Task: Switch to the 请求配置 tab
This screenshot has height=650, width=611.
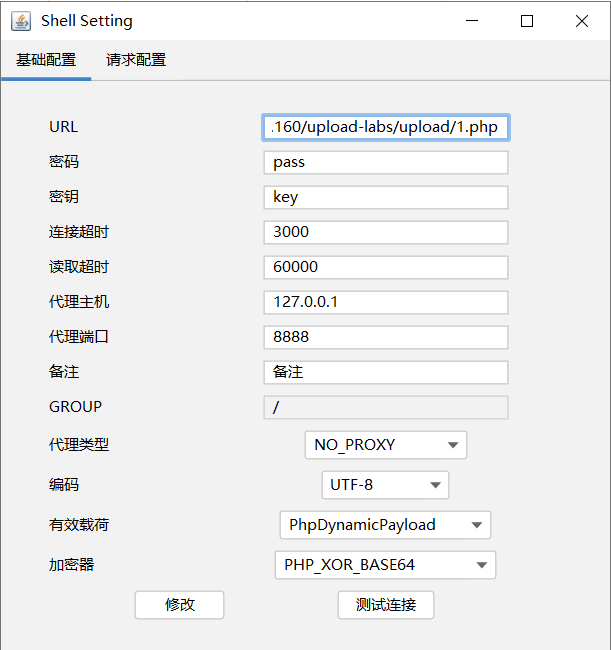Action: tap(136, 60)
